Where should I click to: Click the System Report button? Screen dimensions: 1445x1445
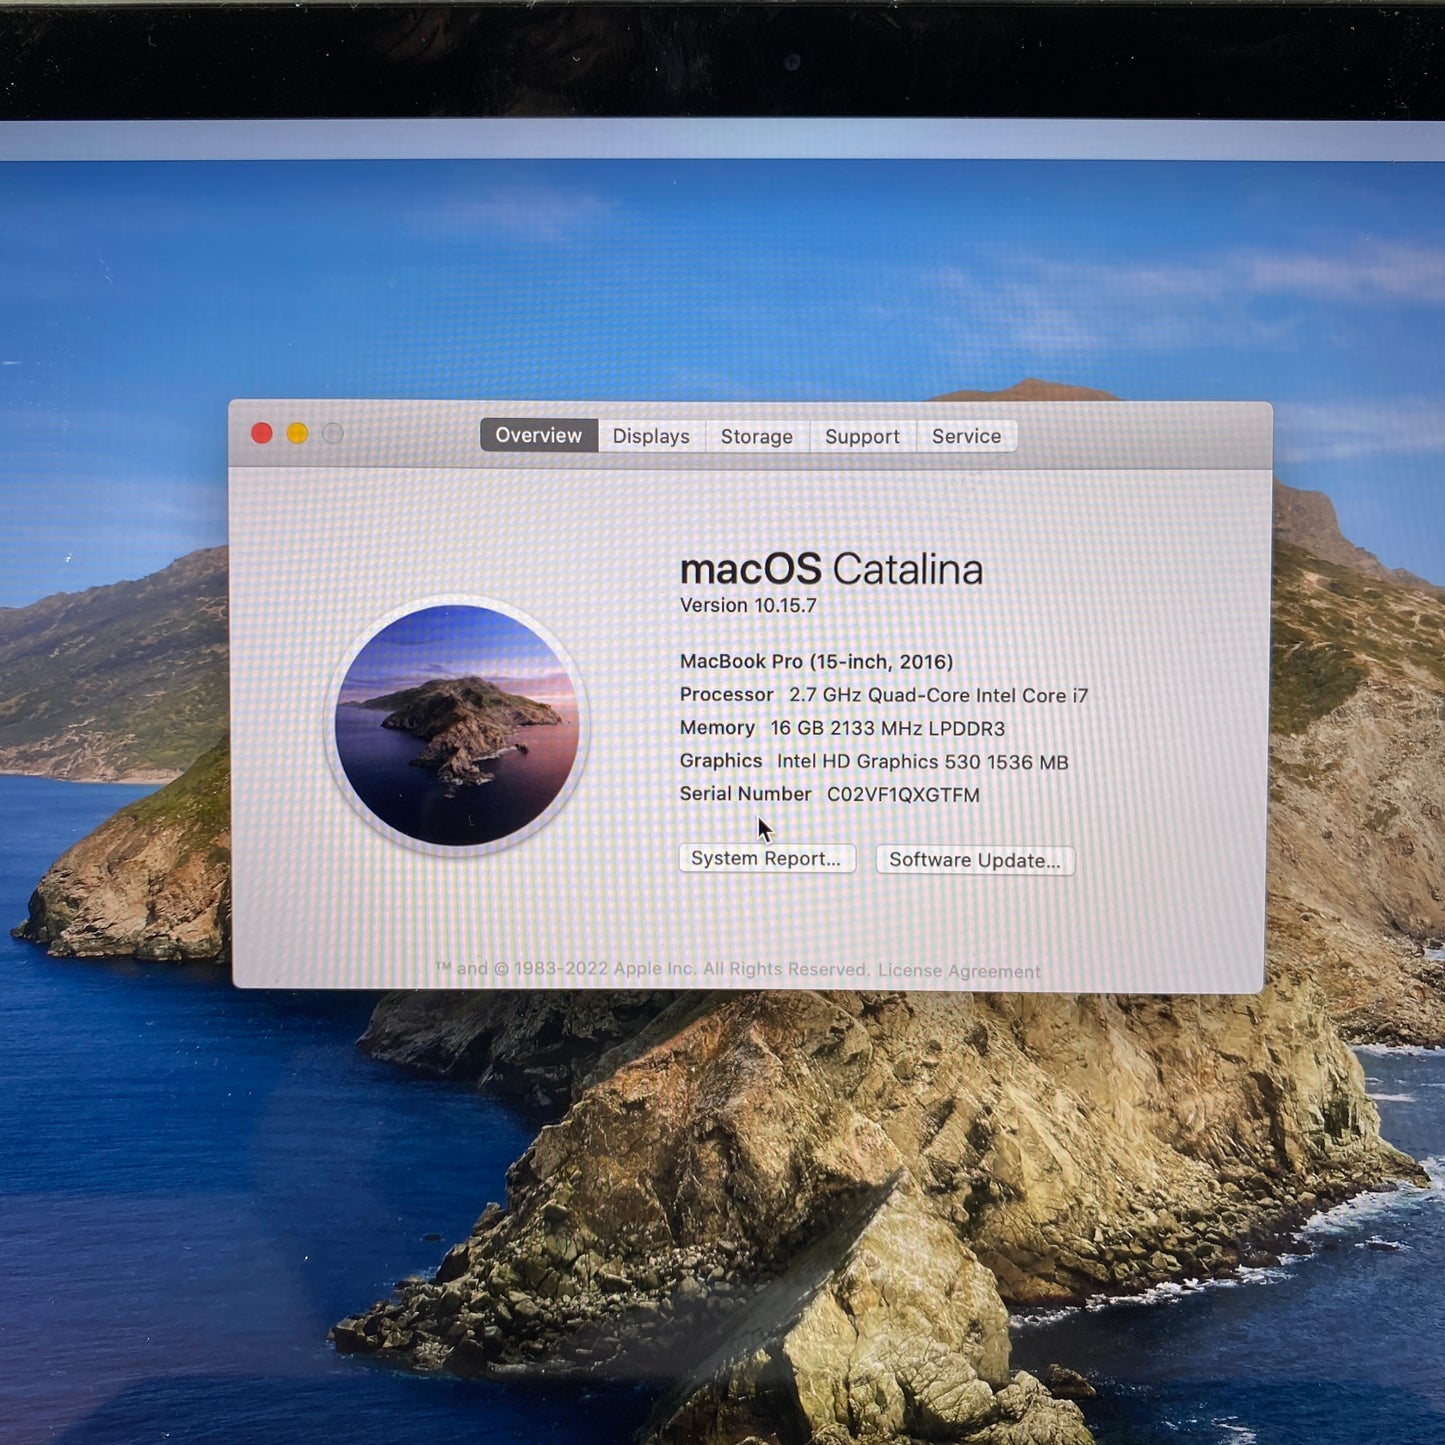pos(767,859)
